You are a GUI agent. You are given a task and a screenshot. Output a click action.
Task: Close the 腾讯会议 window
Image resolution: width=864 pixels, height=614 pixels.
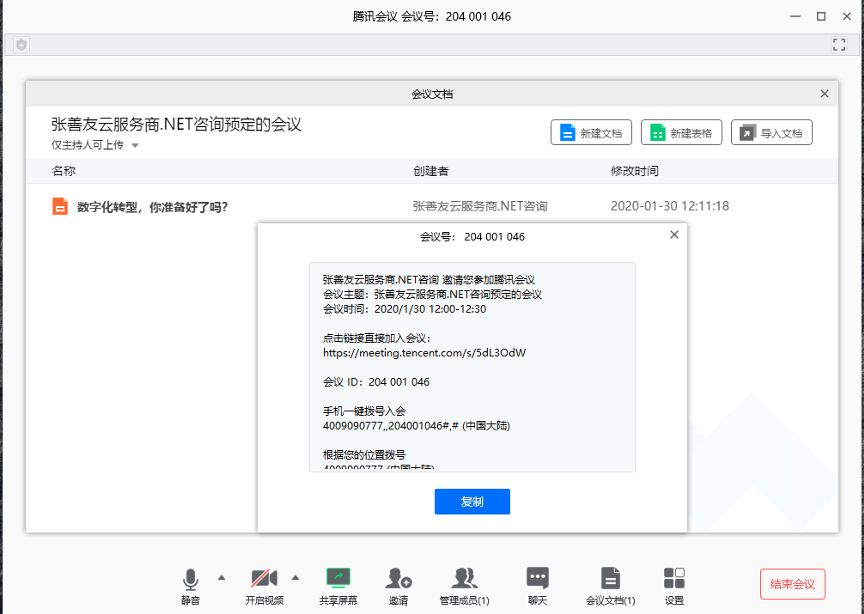click(x=847, y=17)
